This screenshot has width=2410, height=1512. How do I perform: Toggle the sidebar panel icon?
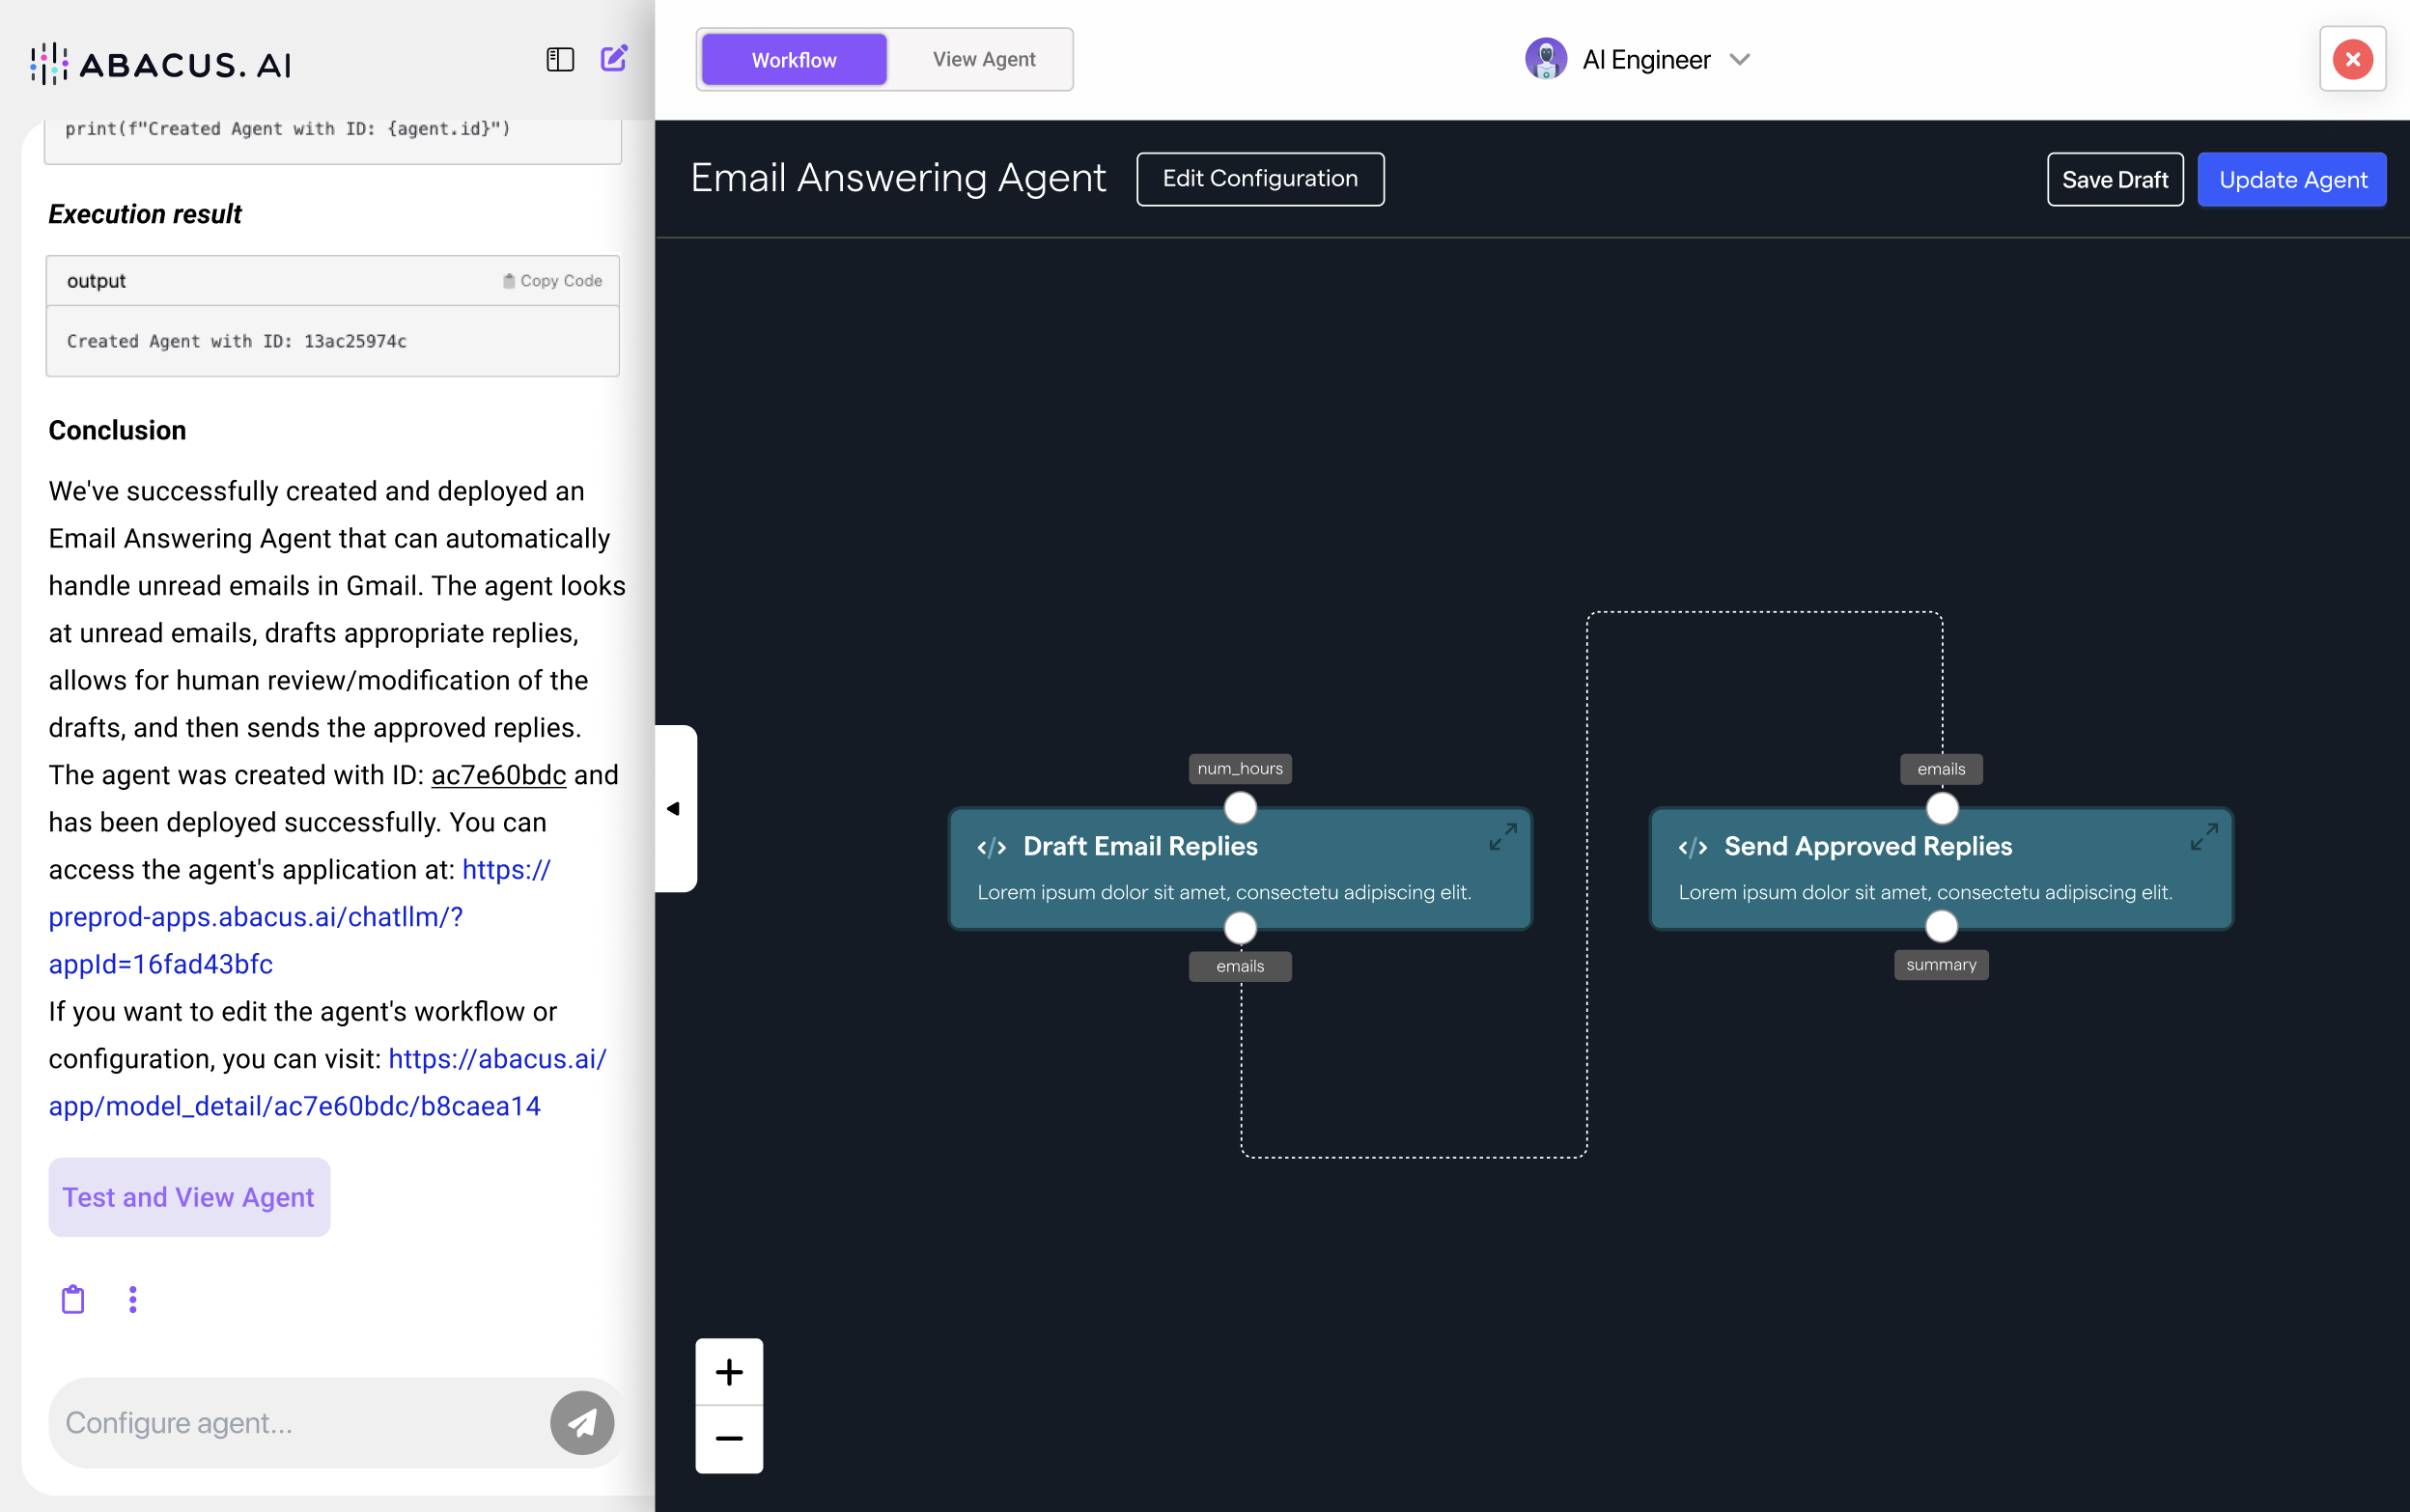(x=560, y=60)
